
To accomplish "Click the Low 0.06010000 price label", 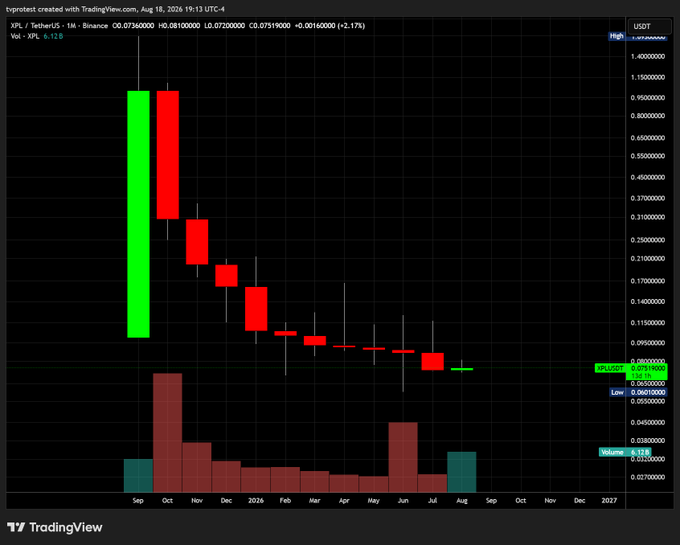I will (x=638, y=392).
